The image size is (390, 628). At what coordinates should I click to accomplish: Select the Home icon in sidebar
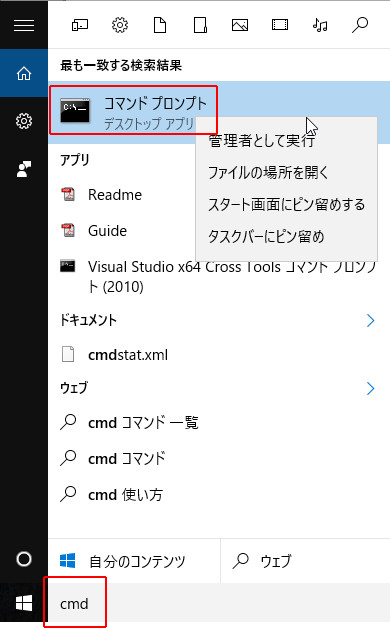click(x=24, y=73)
